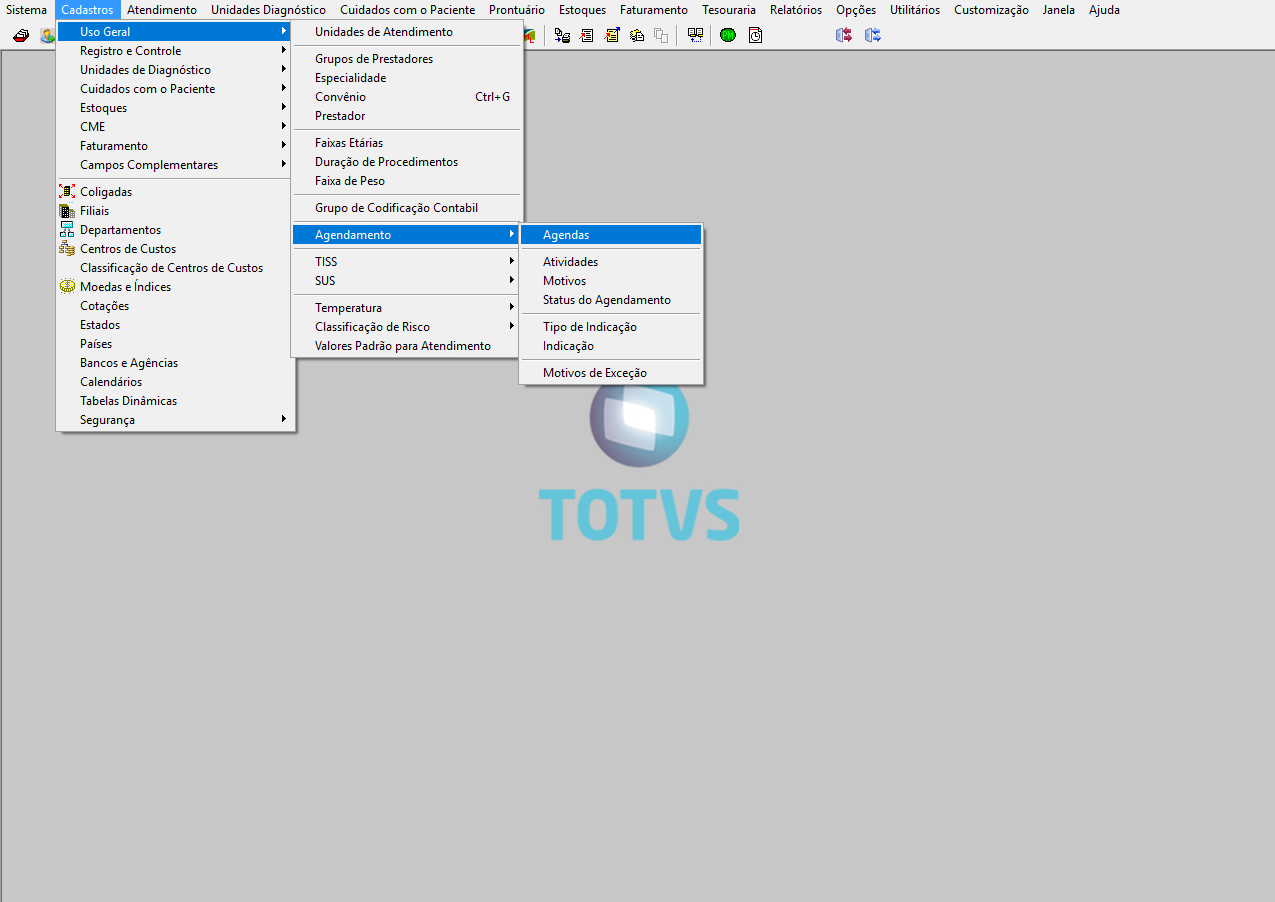Image resolution: width=1275 pixels, height=902 pixels.
Task: Select Valores Padrão para Atendimento
Action: (405, 346)
